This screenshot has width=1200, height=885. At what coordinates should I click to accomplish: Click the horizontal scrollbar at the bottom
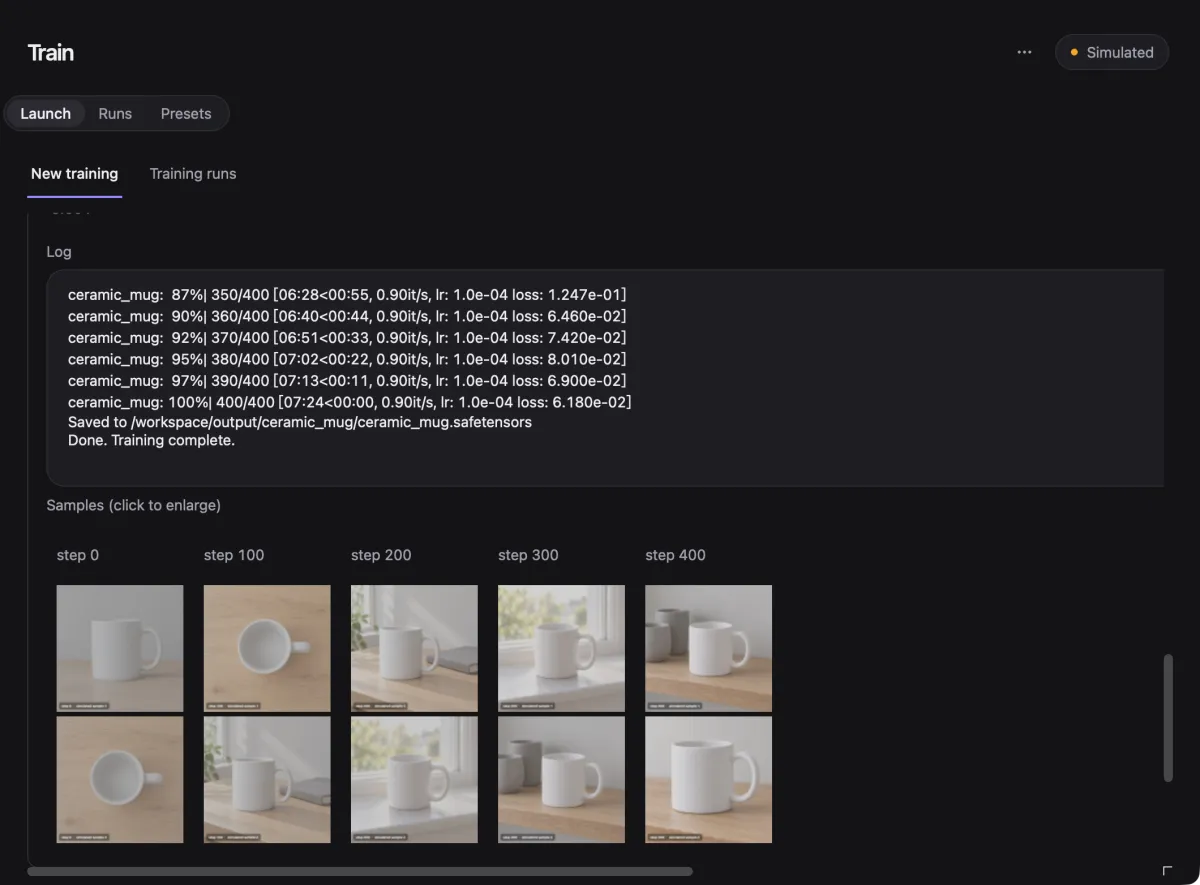point(360,872)
